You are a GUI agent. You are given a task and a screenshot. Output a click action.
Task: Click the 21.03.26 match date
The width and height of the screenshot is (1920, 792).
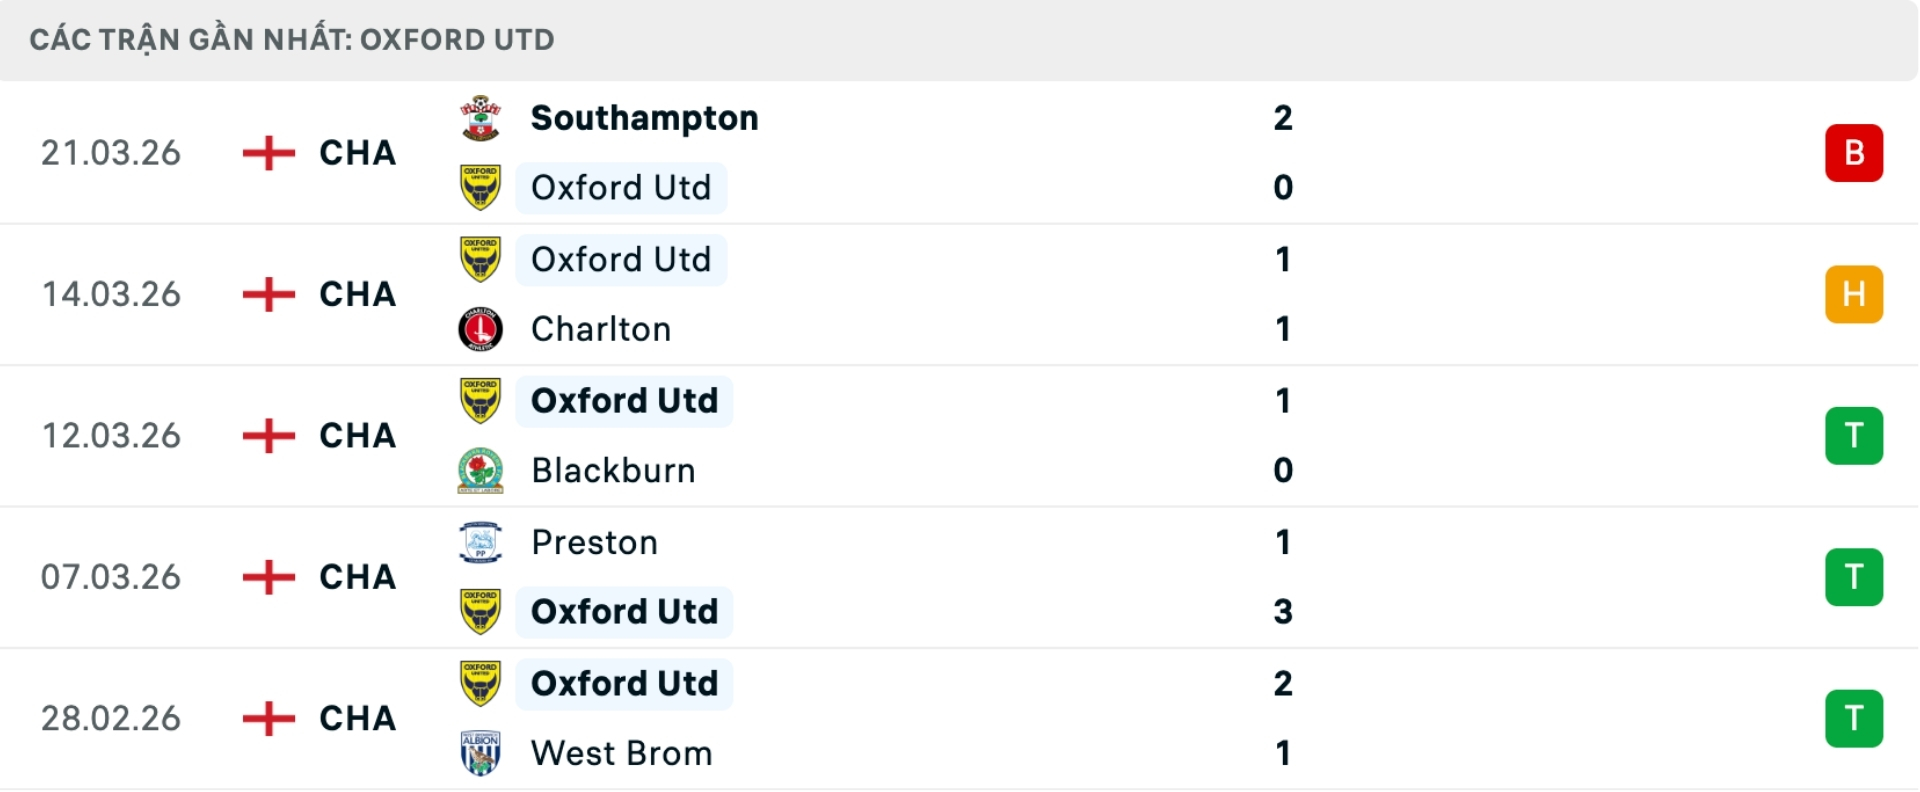click(111, 153)
